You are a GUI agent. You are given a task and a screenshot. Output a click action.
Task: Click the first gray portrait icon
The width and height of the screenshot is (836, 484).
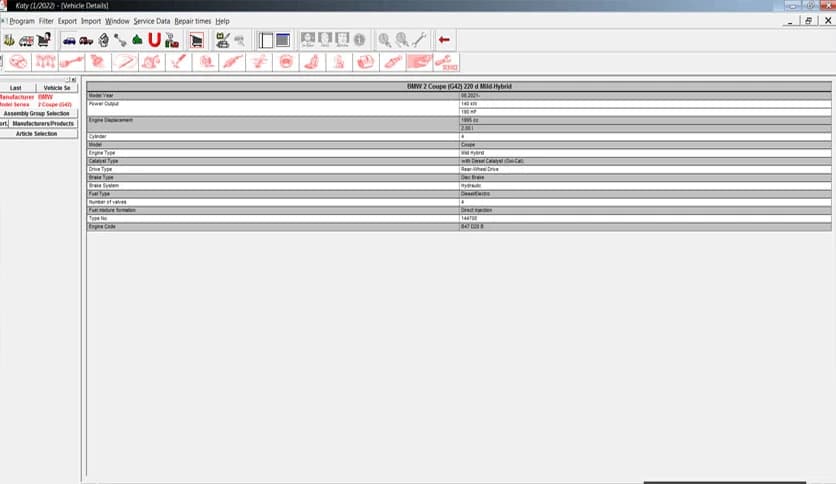click(308, 40)
